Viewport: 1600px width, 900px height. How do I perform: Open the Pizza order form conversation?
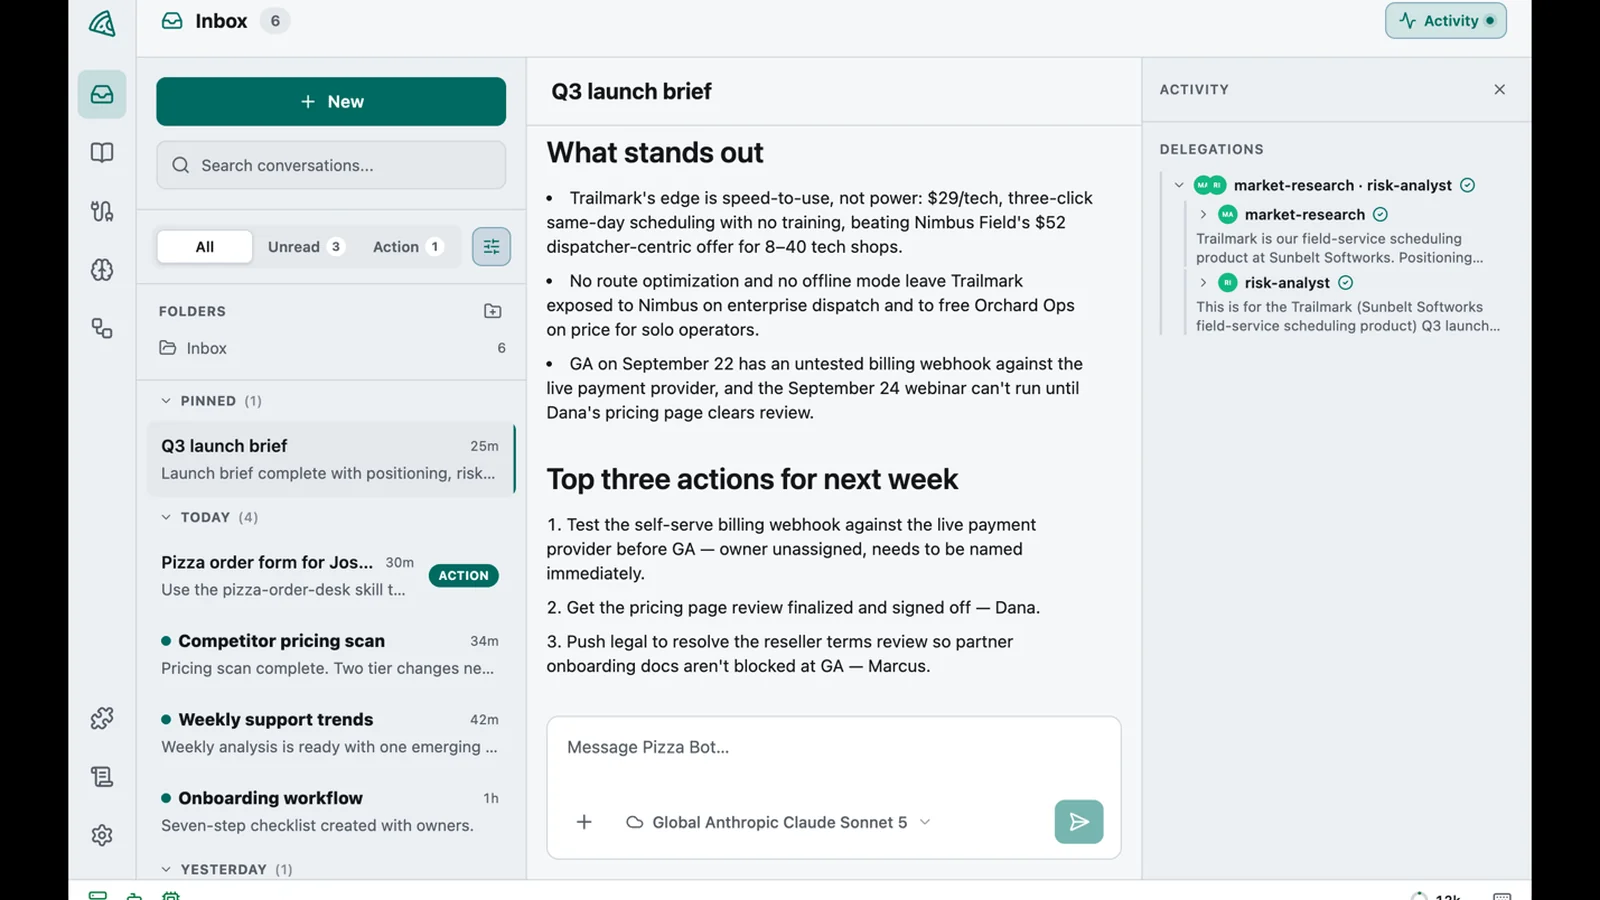pyautogui.click(x=331, y=575)
